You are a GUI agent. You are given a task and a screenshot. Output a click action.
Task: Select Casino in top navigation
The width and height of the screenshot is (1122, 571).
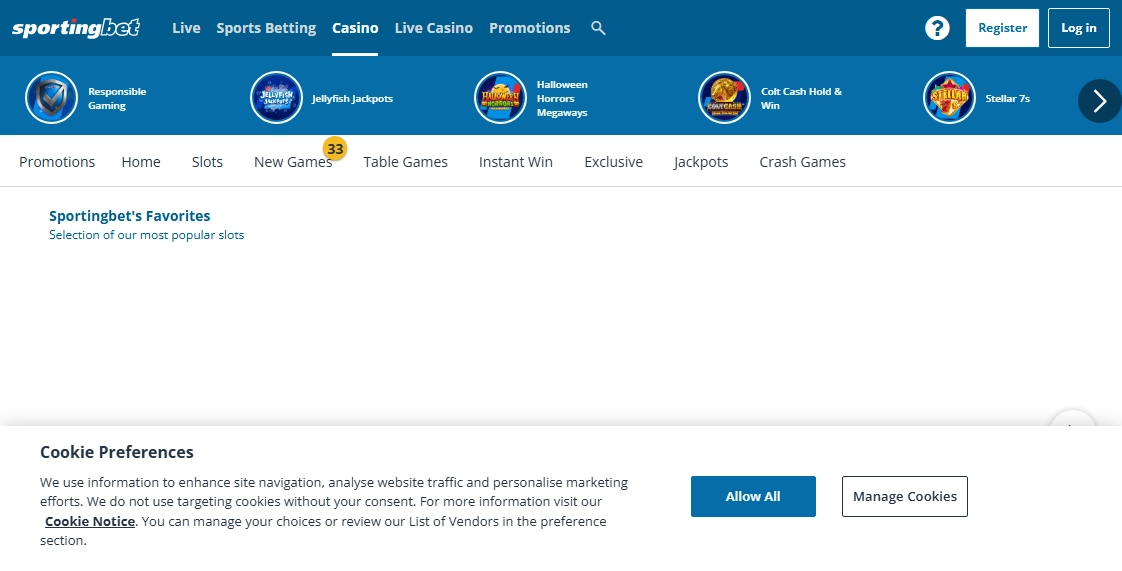pos(355,28)
